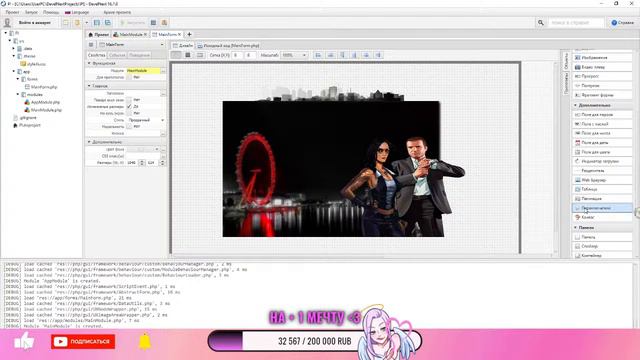Pick the Progress (Прогресс) component

click(x=602, y=76)
